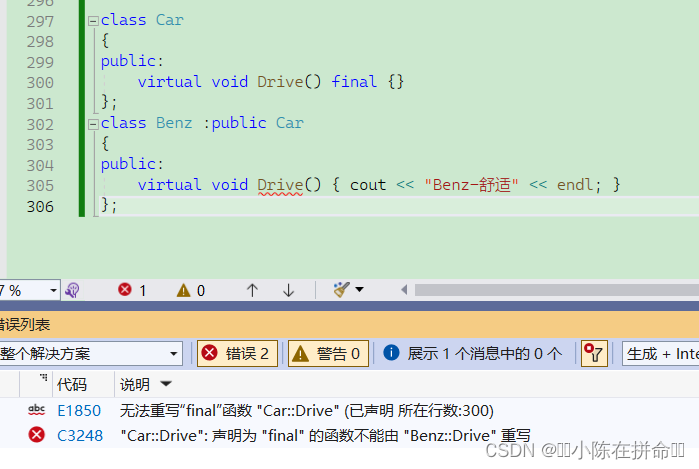Open the 说明 column filter arrow

click(166, 383)
